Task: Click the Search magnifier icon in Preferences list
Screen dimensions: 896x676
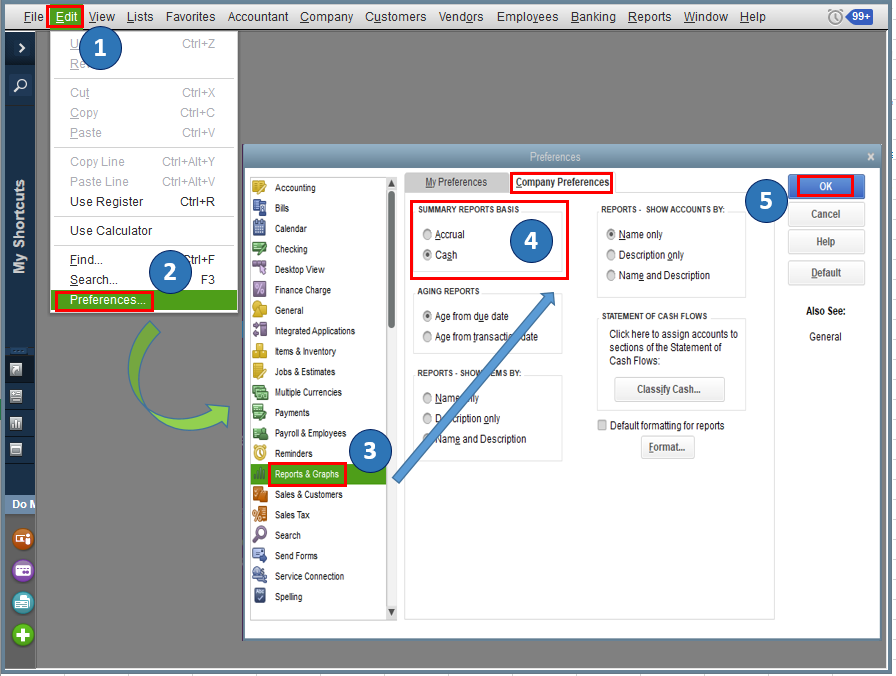Action: tap(259, 535)
